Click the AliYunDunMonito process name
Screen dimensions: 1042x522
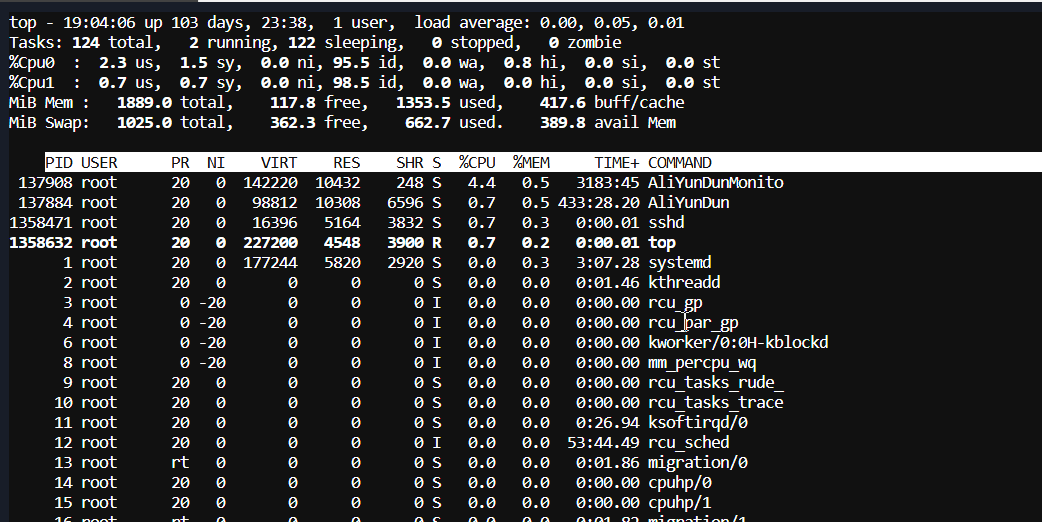tap(715, 183)
